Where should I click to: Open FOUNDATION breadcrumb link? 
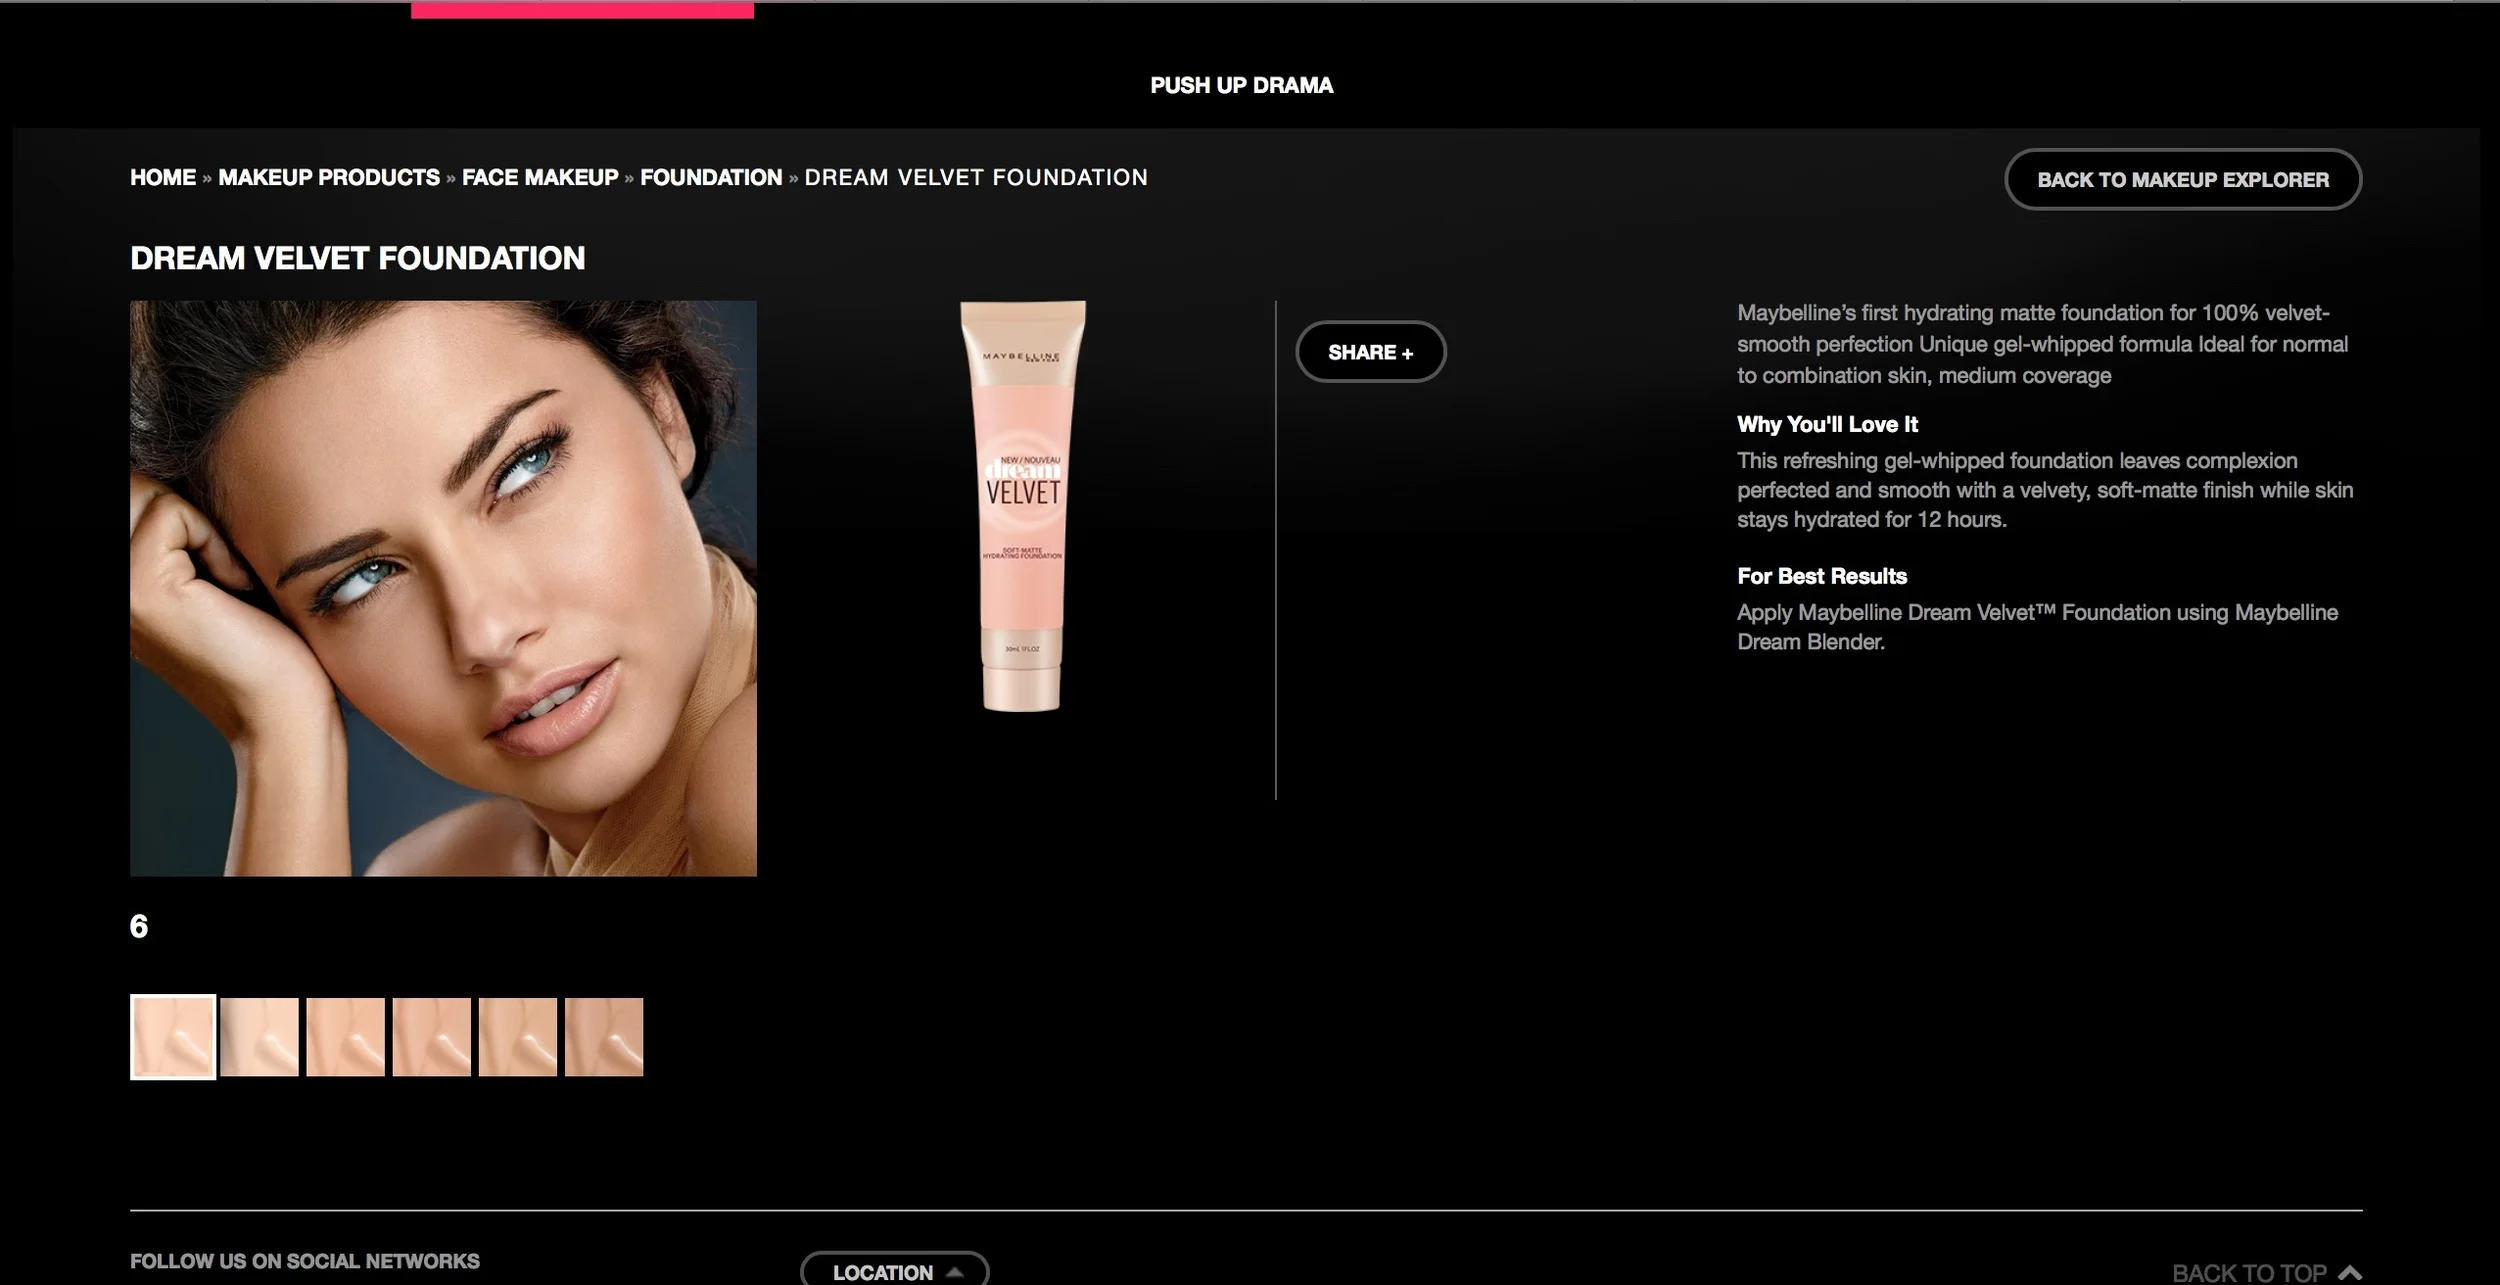tap(711, 177)
